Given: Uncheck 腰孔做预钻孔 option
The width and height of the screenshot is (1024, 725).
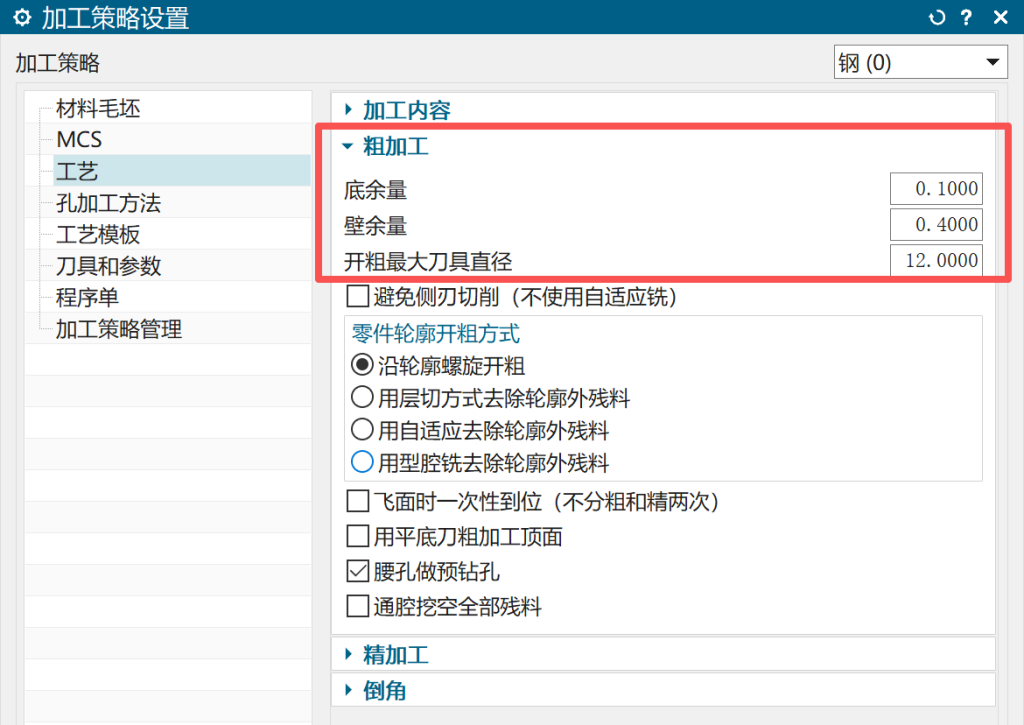Looking at the screenshot, I should (x=358, y=572).
